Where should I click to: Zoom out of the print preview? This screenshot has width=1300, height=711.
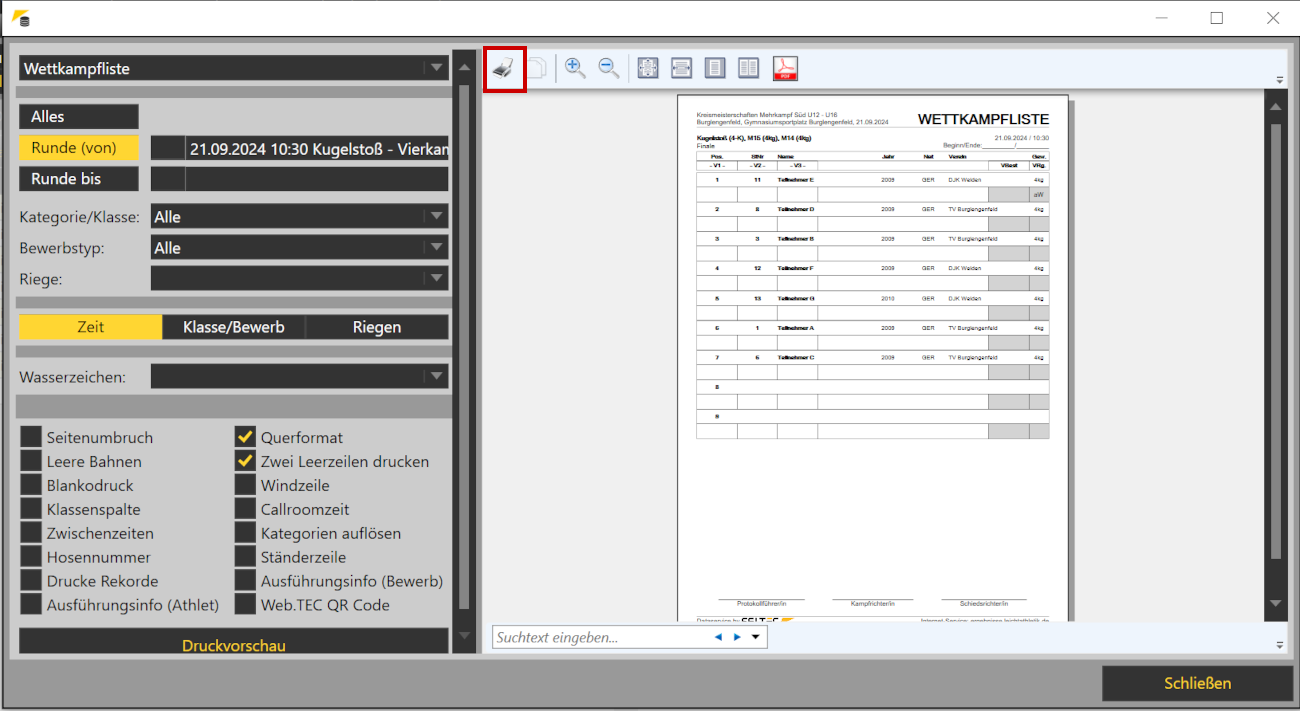tap(608, 68)
